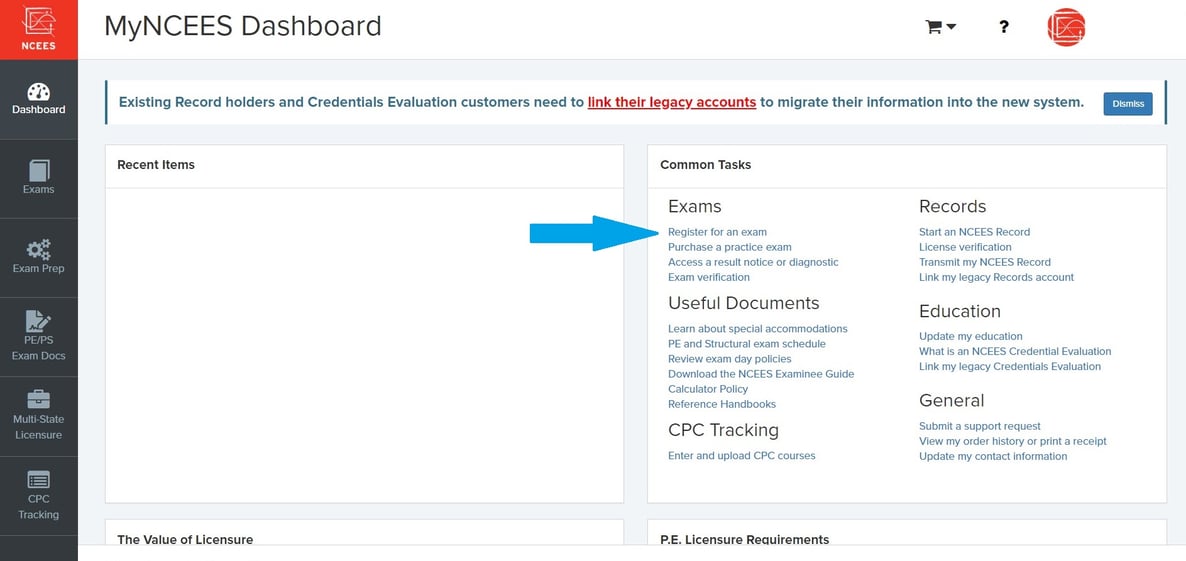Select 'Transmit my NCEES Record' link
The height and width of the screenshot is (561, 1186).
(984, 262)
